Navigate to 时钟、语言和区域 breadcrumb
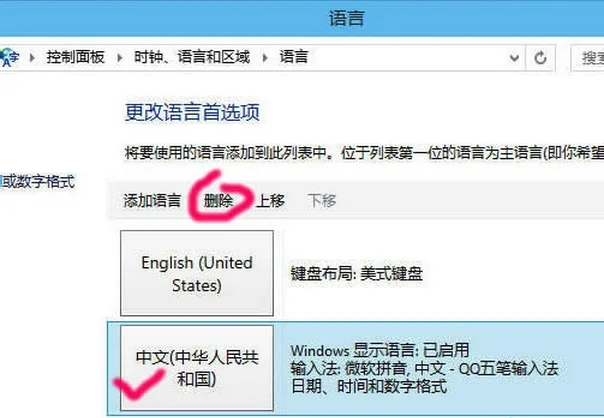The width and height of the screenshot is (604, 418). (192, 57)
